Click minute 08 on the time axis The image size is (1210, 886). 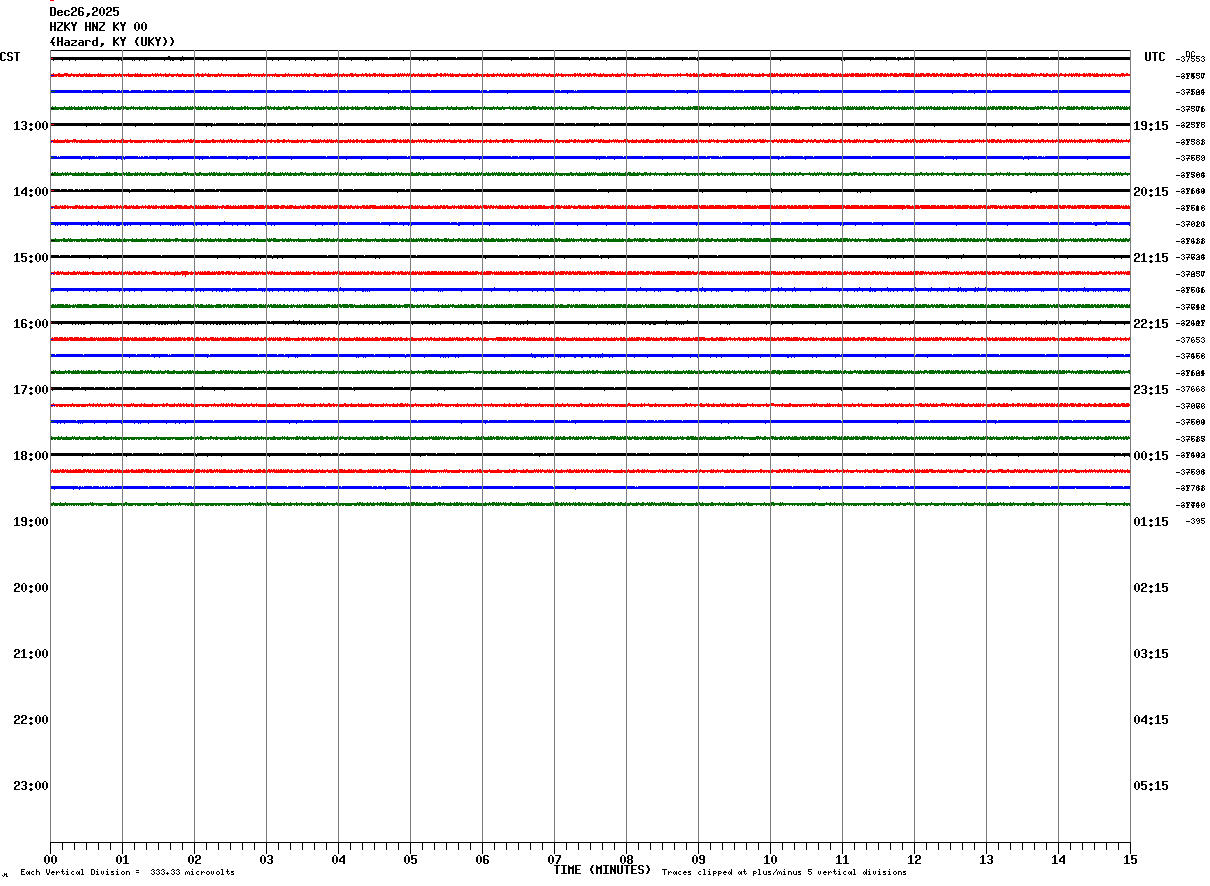(x=626, y=860)
